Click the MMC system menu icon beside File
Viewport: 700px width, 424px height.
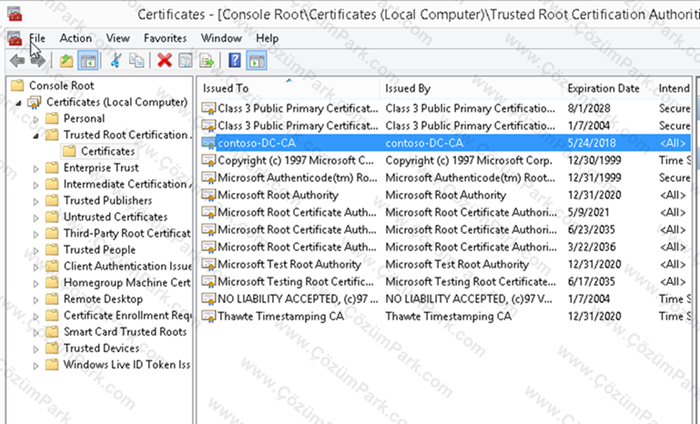[14, 38]
